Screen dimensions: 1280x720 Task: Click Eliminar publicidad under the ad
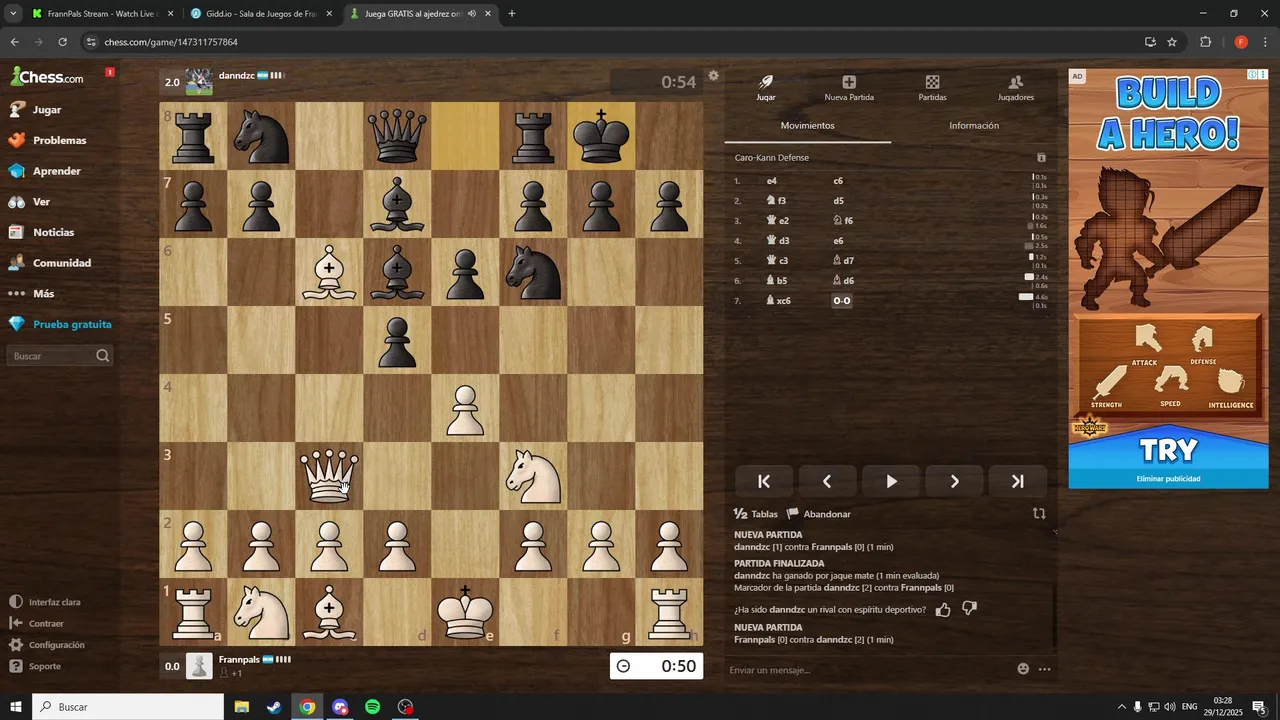(1168, 479)
